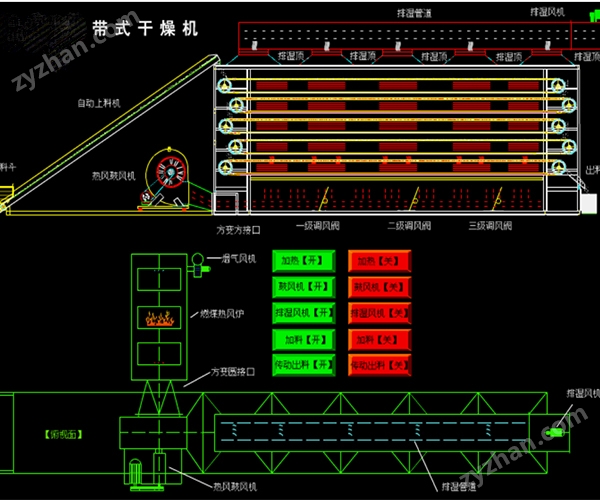Select the second-stage damper above 二级调风阀
The width and height of the screenshot is (600, 500).
[414, 199]
